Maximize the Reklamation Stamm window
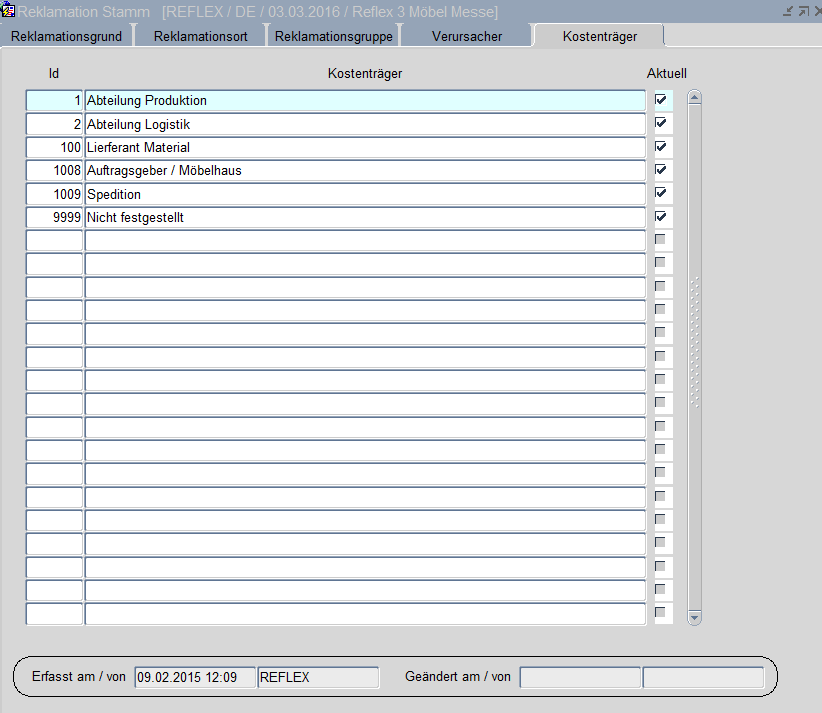Viewport: 822px width, 713px height. tap(802, 11)
